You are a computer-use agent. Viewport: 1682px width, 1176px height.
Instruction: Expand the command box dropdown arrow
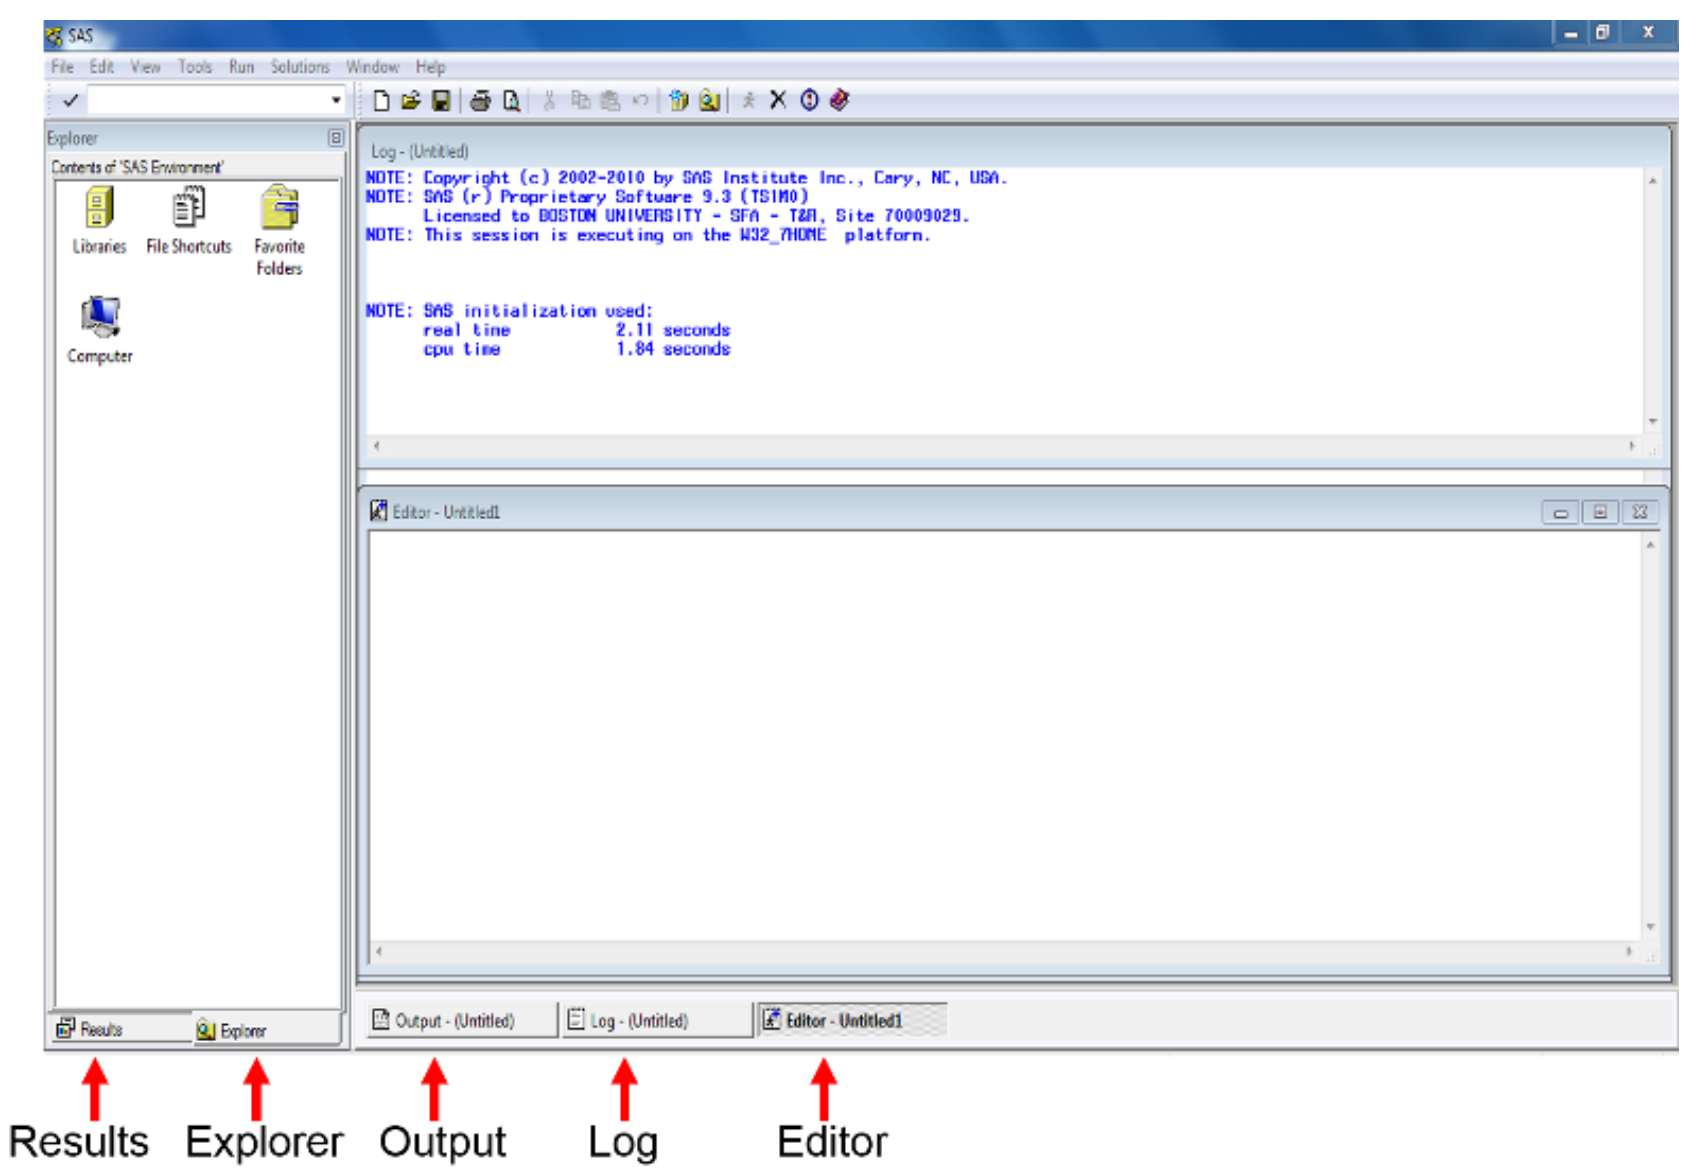(336, 101)
